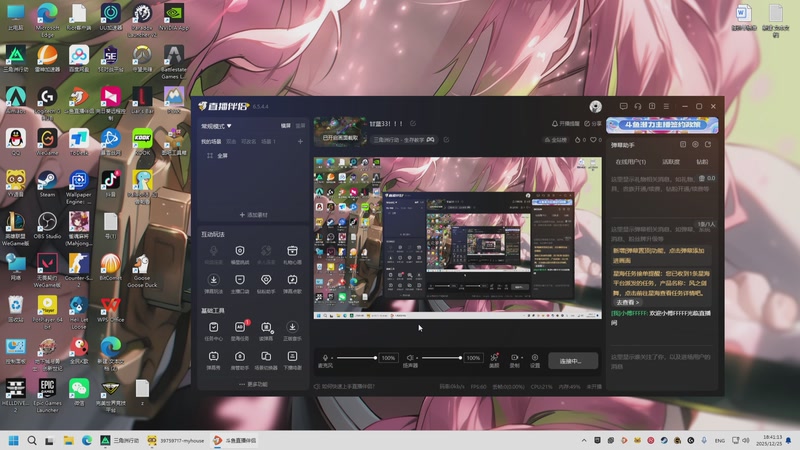The height and width of the screenshot is (450, 800).
Task: Open taskbar search icon
Action: [x=32, y=440]
